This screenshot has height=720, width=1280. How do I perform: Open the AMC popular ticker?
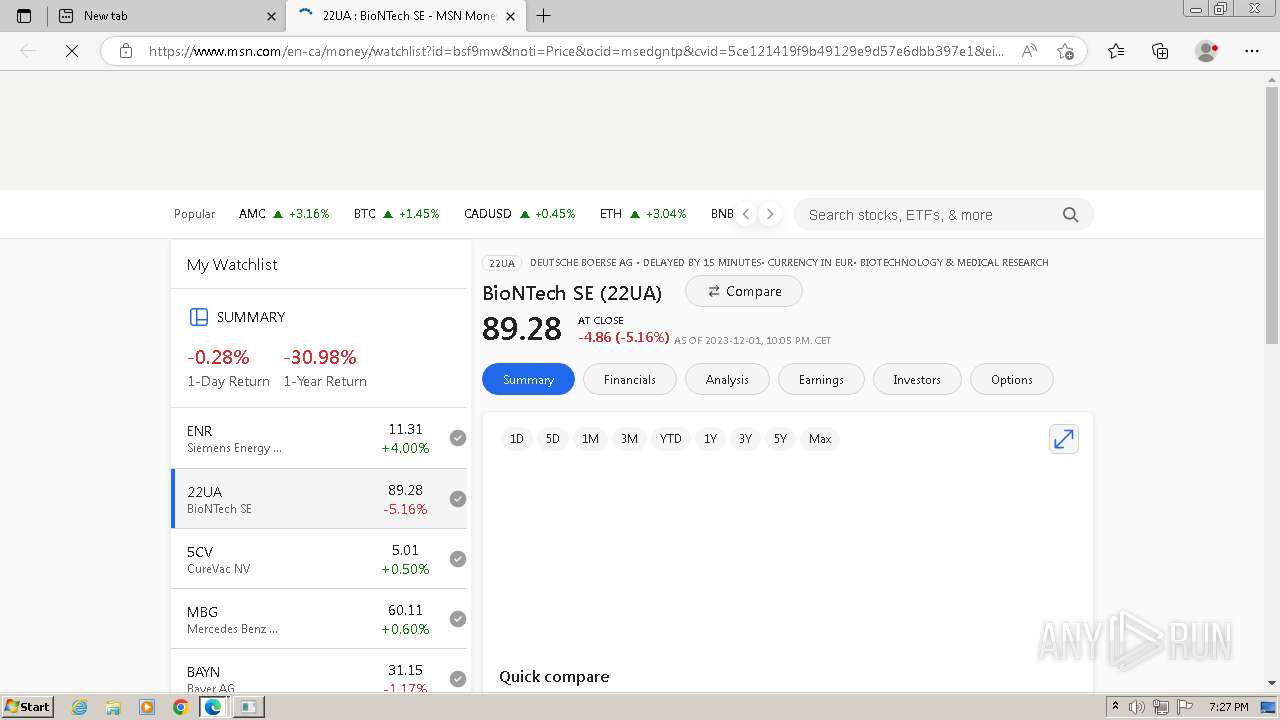[x=284, y=214]
